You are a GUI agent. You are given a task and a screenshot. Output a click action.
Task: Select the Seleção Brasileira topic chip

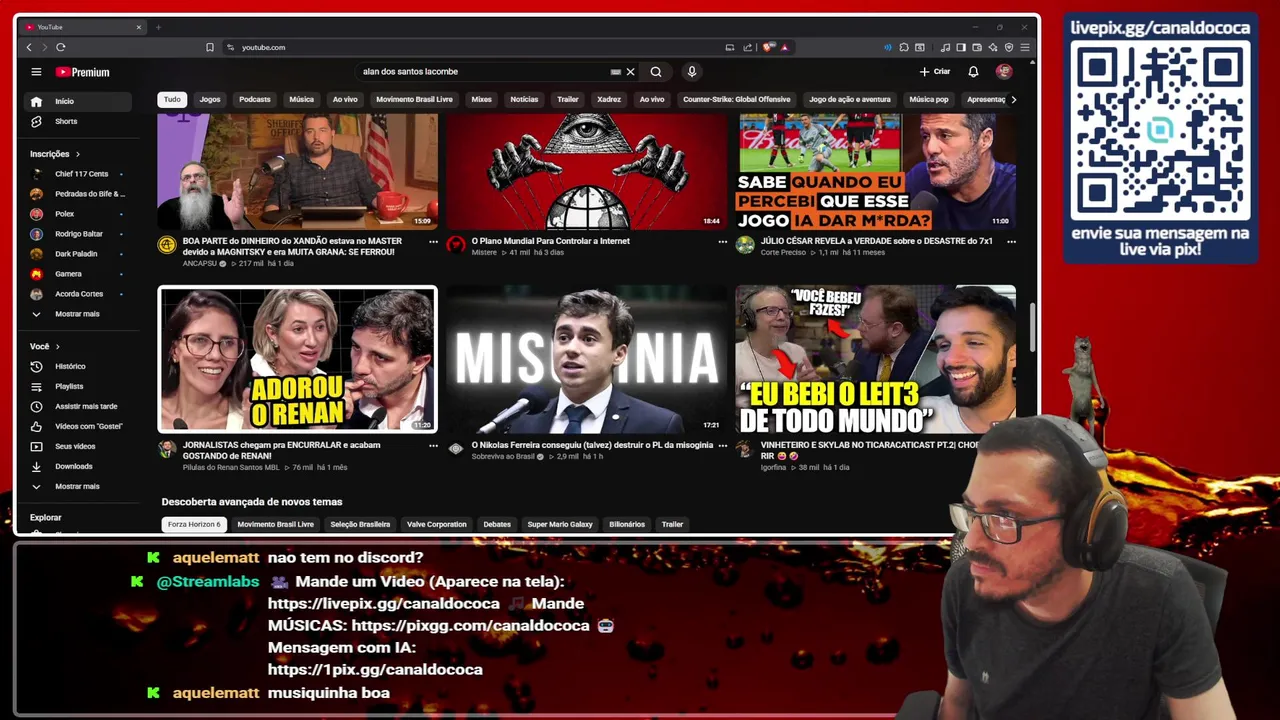[360, 524]
